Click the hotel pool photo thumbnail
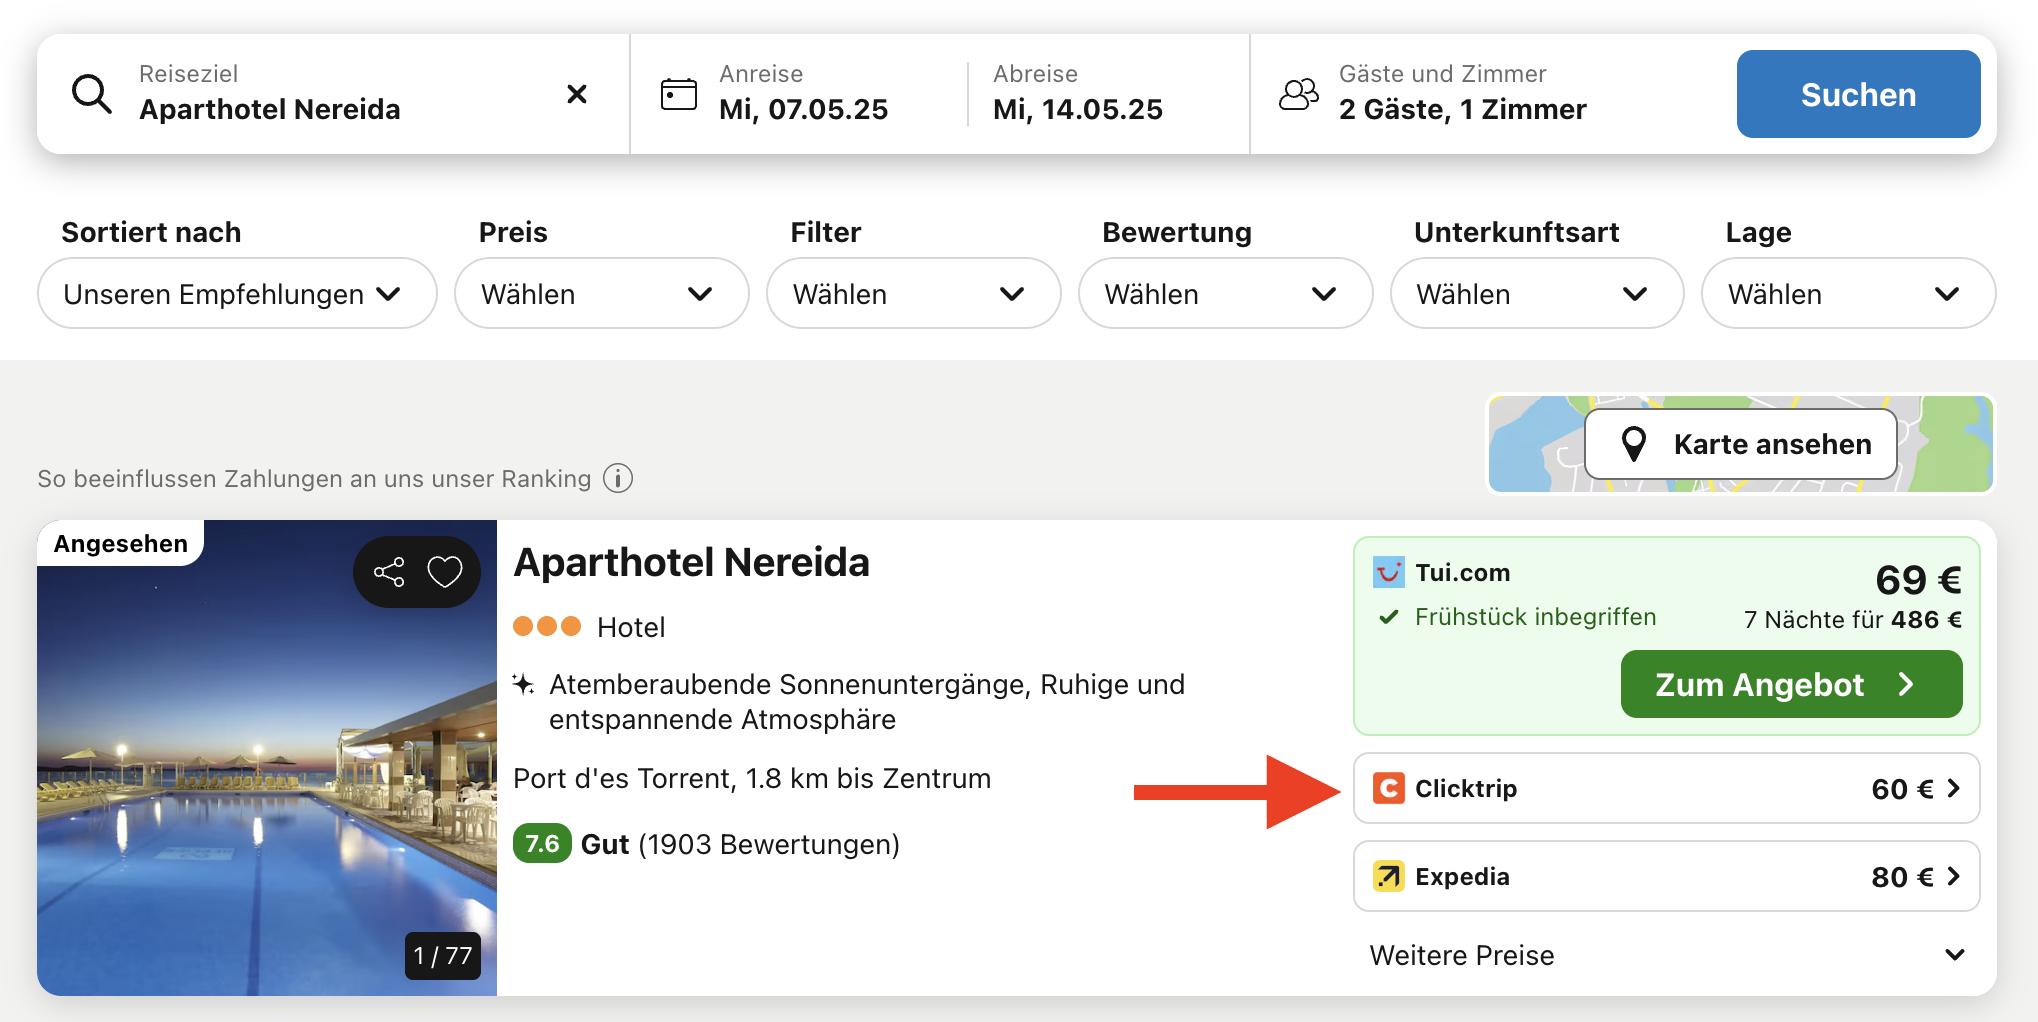This screenshot has height=1022, width=2038. [x=266, y=780]
